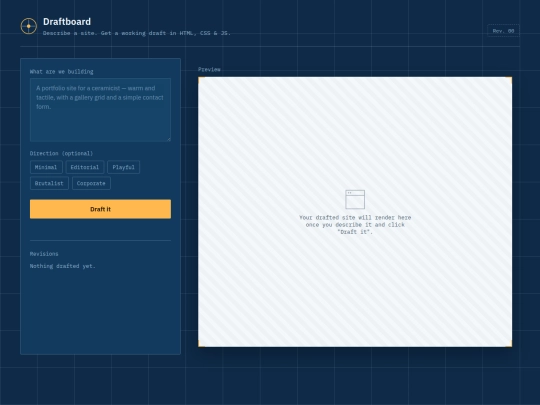
Task: Click the 'Nothing drafted yet.' text
Action: click(63, 266)
